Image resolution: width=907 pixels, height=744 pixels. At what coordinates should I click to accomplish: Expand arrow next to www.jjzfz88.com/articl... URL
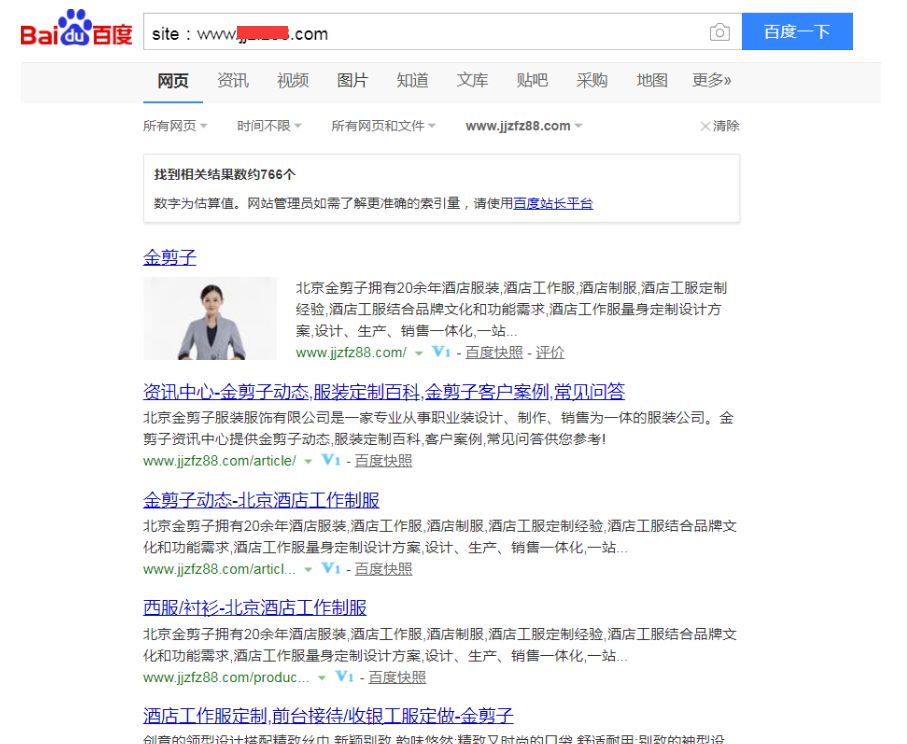pos(308,570)
